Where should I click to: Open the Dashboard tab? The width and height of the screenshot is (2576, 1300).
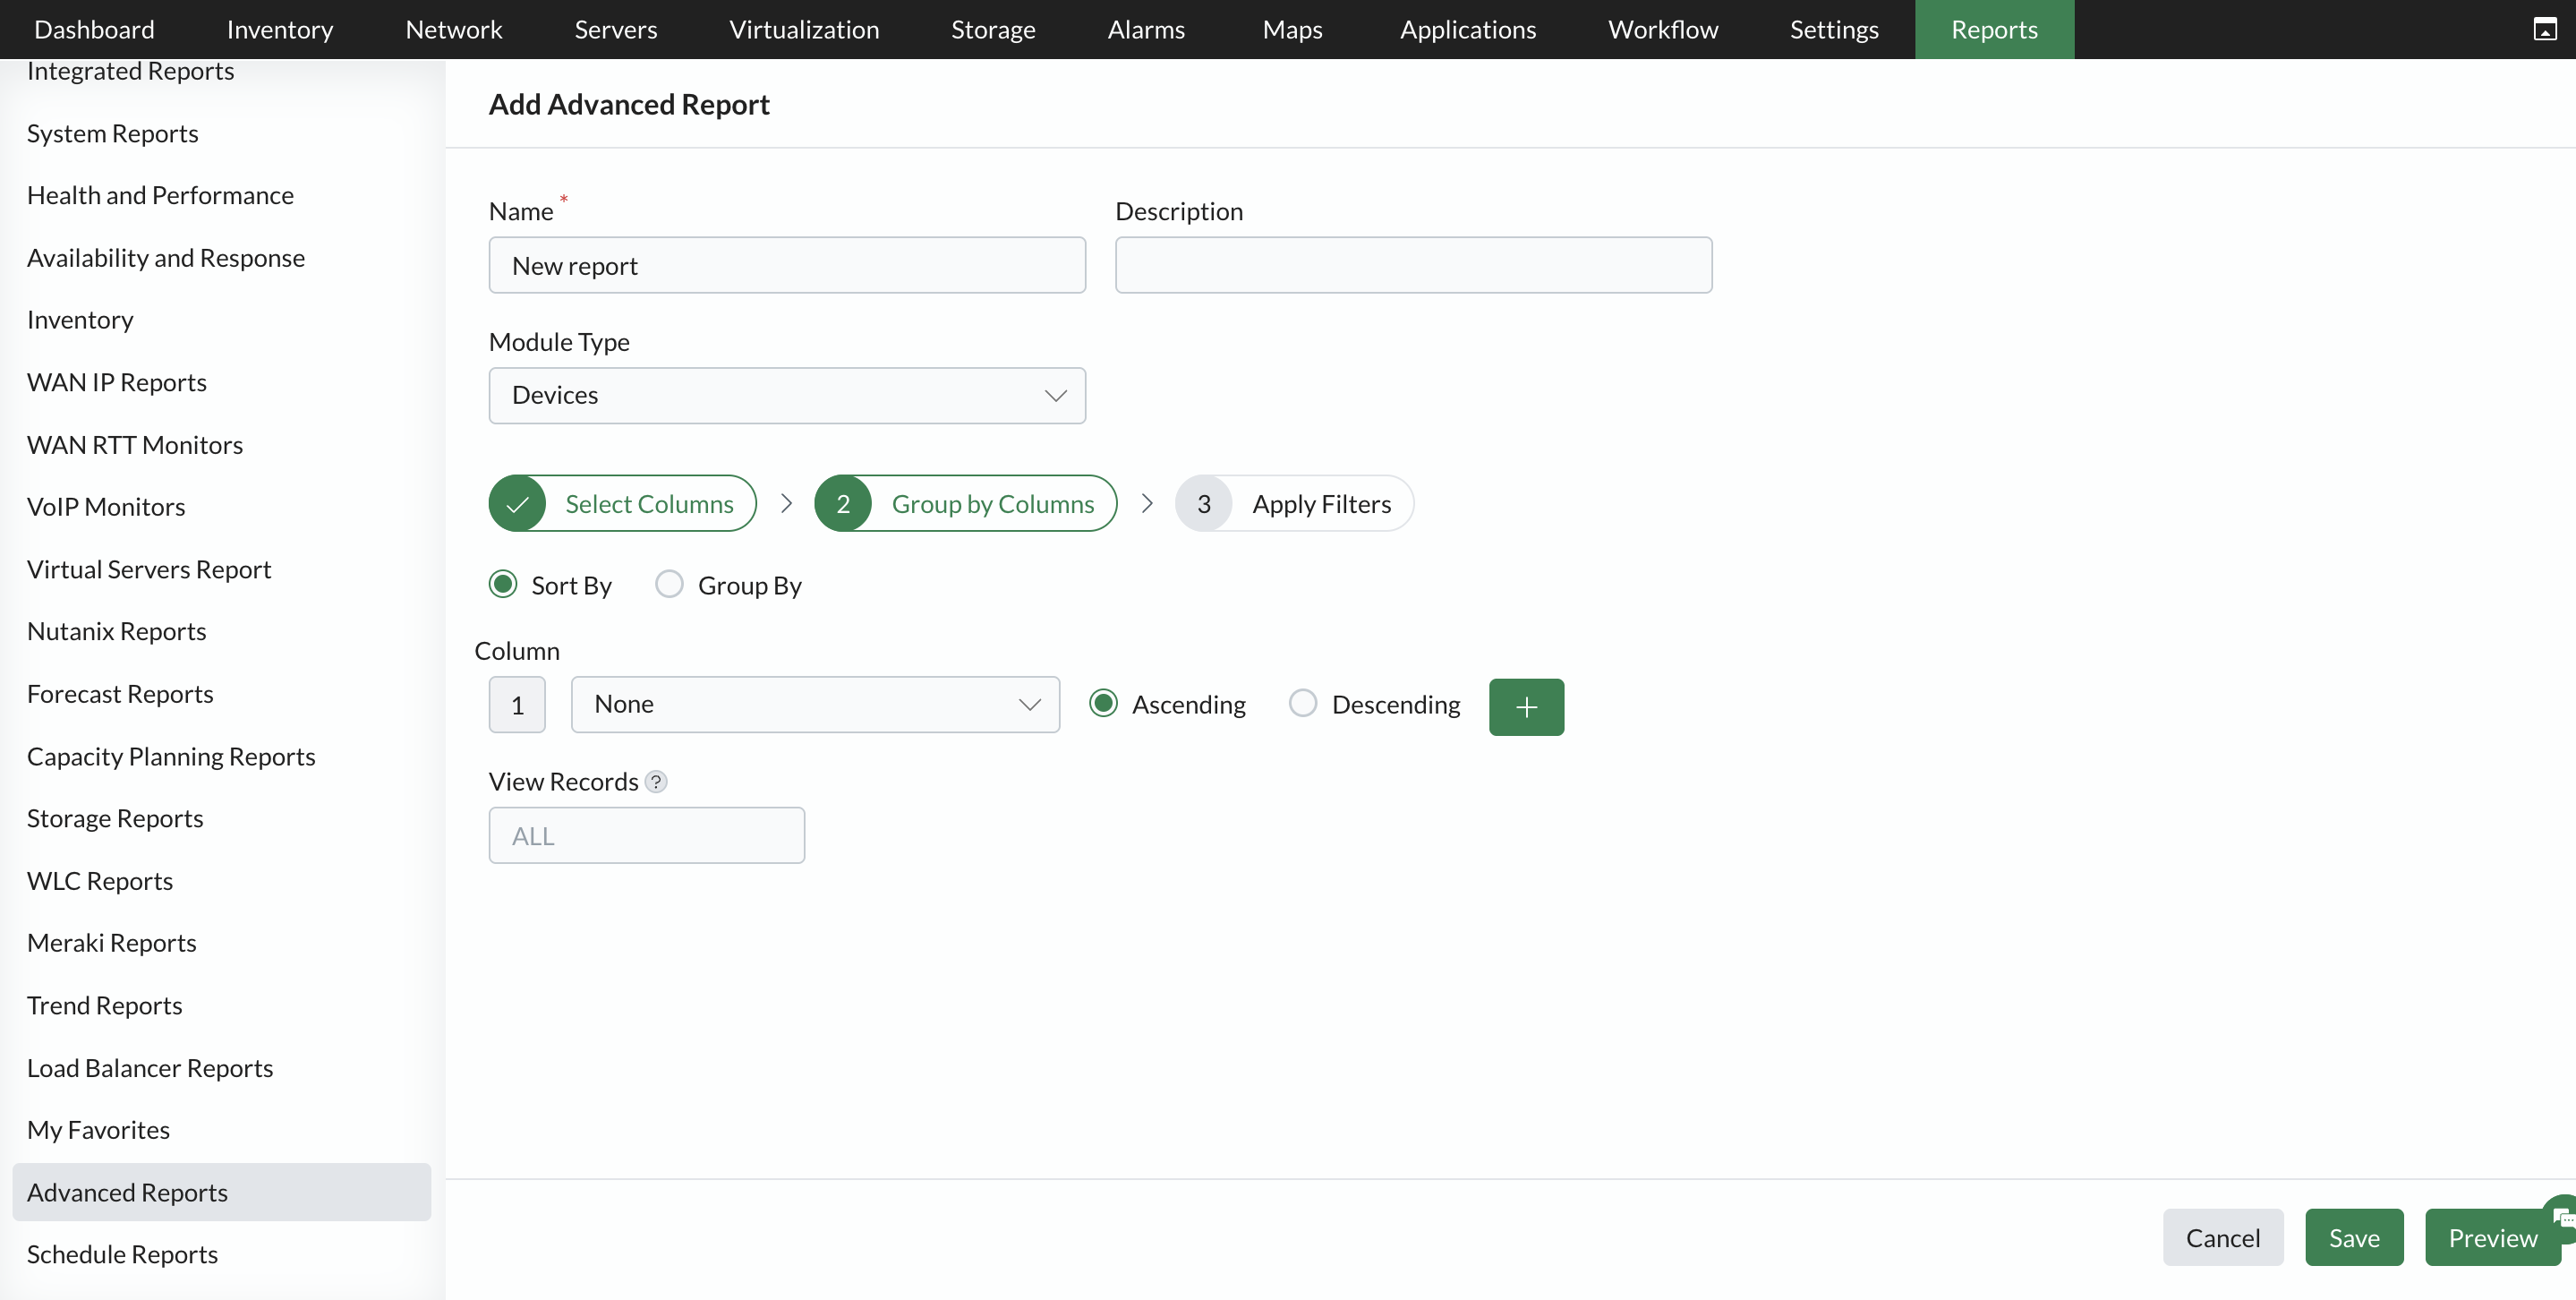[x=94, y=29]
